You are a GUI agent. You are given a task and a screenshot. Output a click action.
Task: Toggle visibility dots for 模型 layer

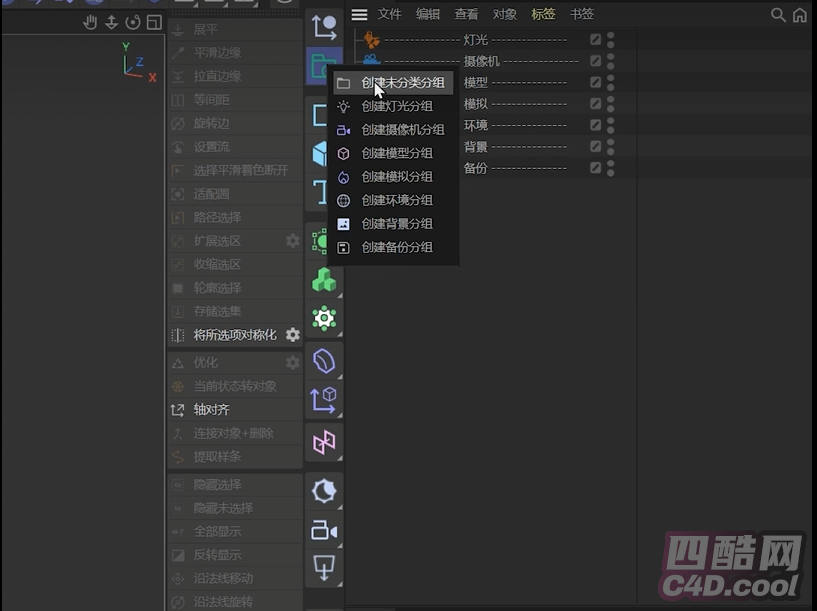point(610,82)
